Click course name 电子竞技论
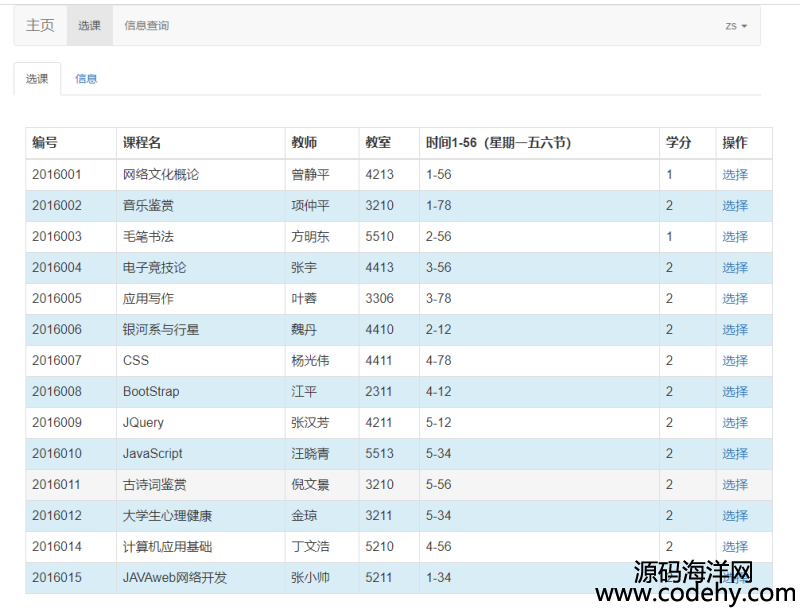 tap(155, 267)
